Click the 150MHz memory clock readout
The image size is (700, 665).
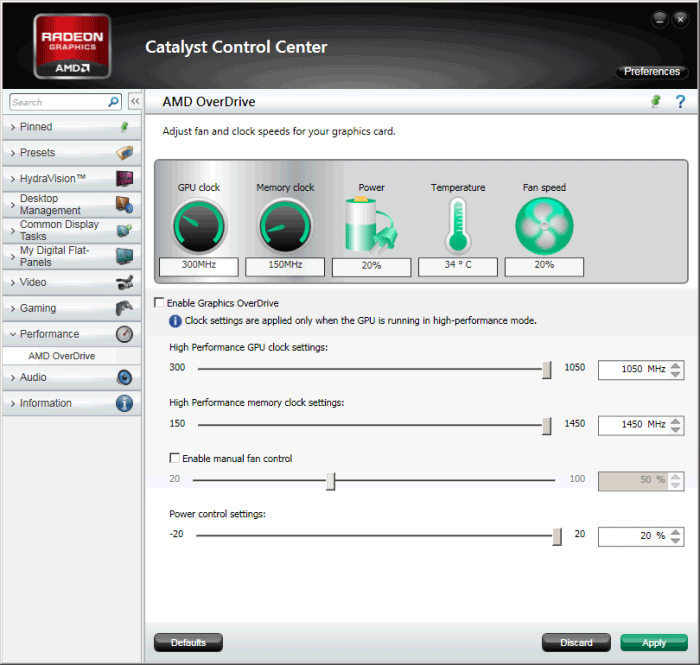(x=285, y=266)
